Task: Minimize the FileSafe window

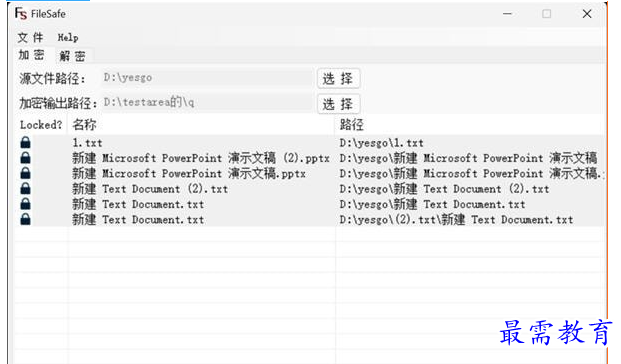Action: [x=507, y=14]
